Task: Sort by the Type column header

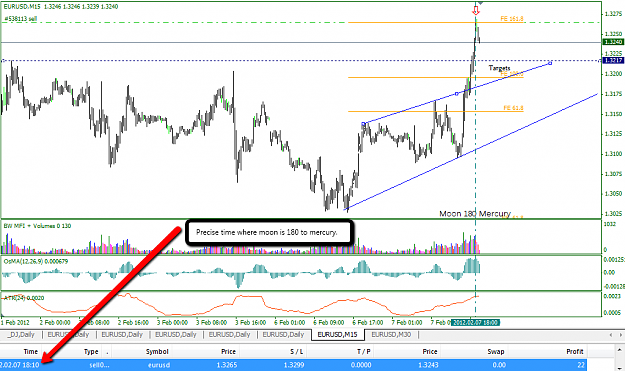Action: pos(91,351)
